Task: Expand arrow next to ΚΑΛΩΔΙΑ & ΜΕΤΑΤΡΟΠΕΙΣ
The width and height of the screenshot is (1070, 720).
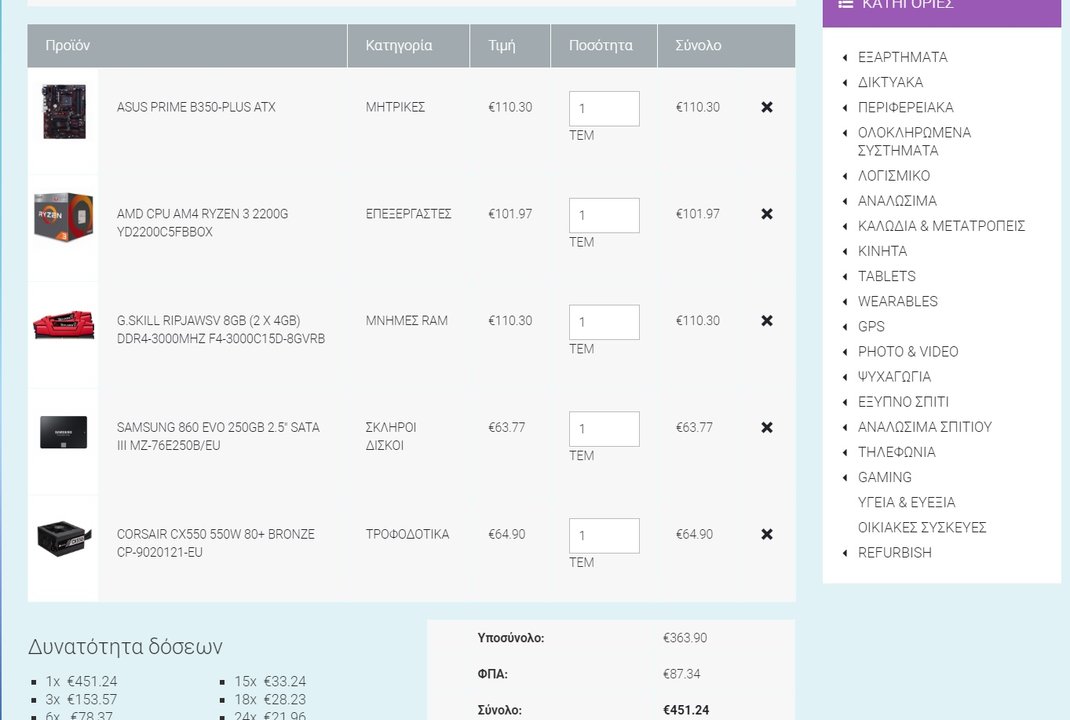Action: 845,227
